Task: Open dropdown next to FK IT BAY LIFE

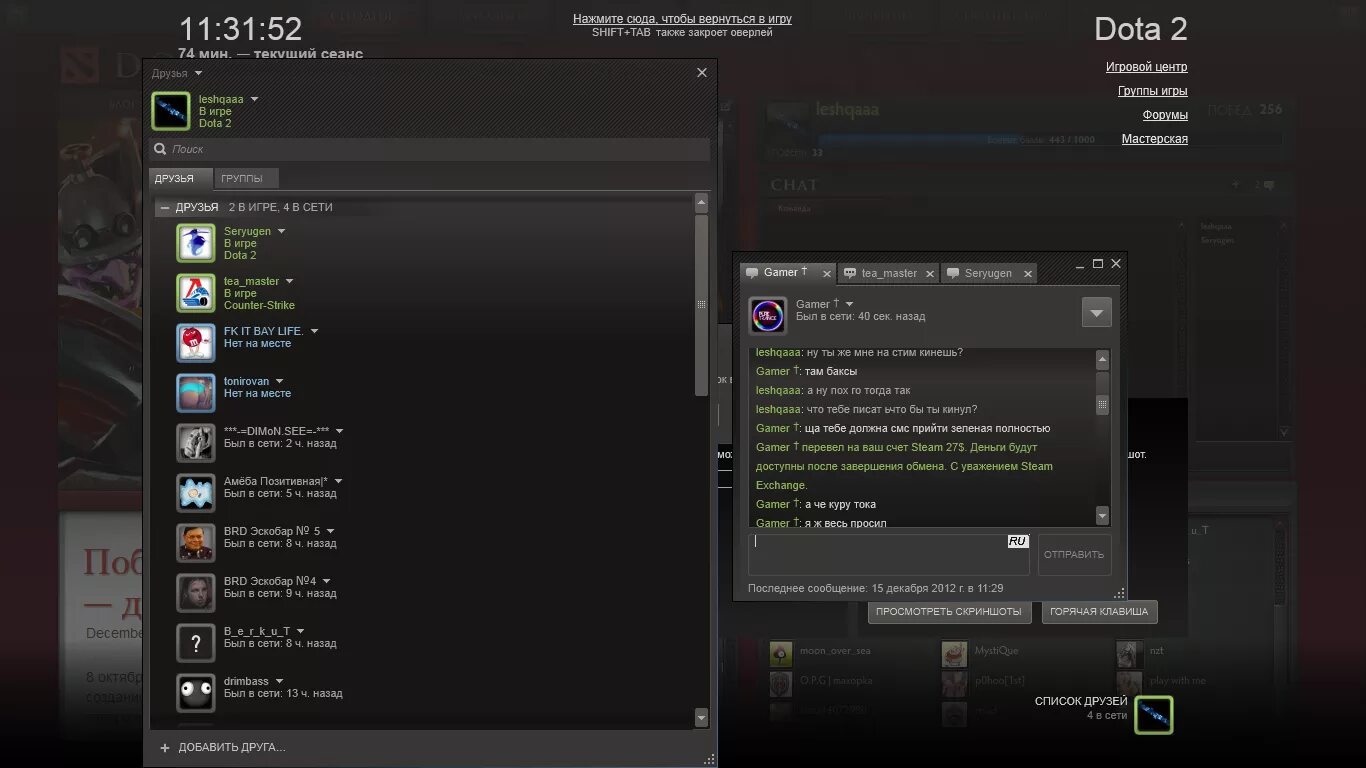Action: pyautogui.click(x=314, y=331)
